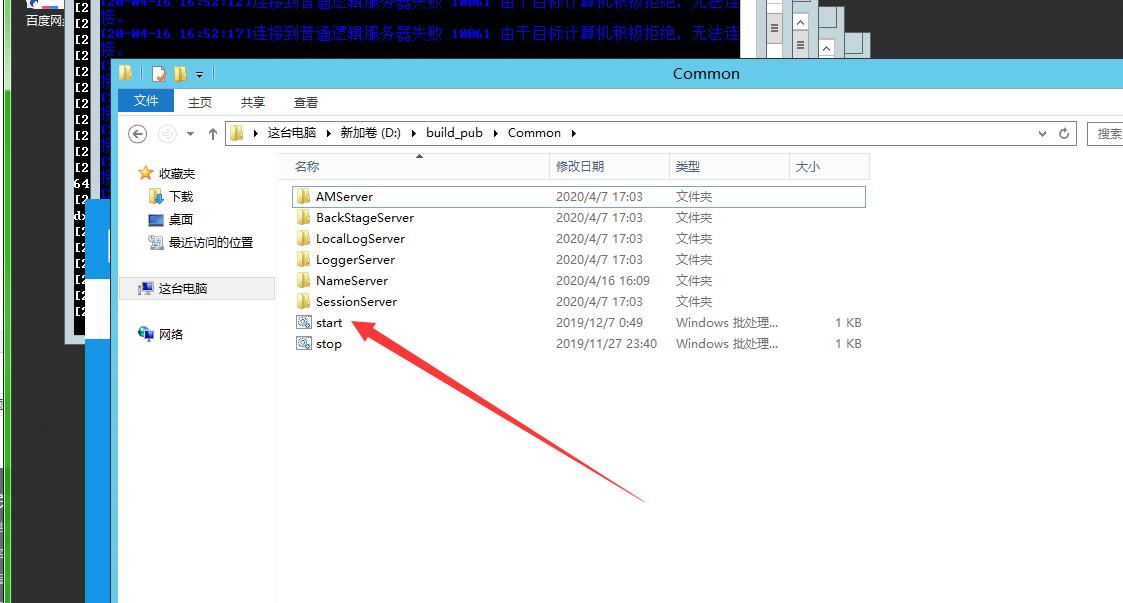The image size is (1123, 603).
Task: Click the Back navigation arrow
Action: coord(138,133)
